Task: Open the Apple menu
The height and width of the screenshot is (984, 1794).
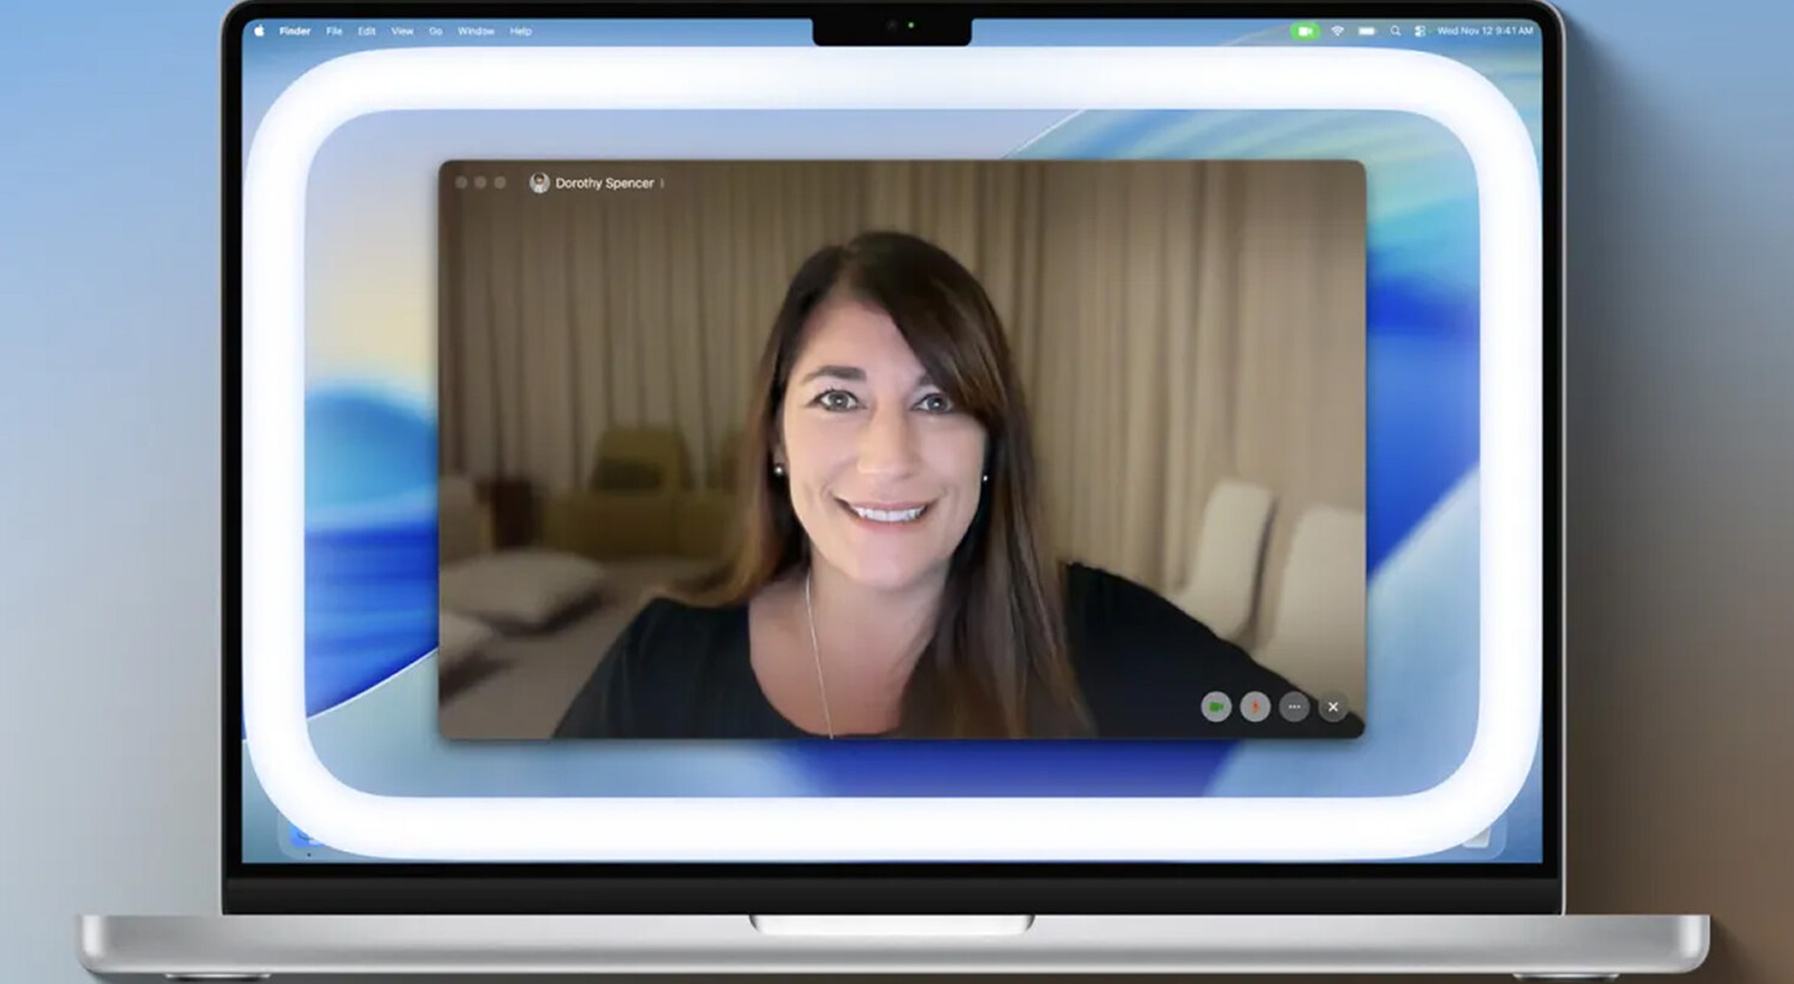Action: 260,31
